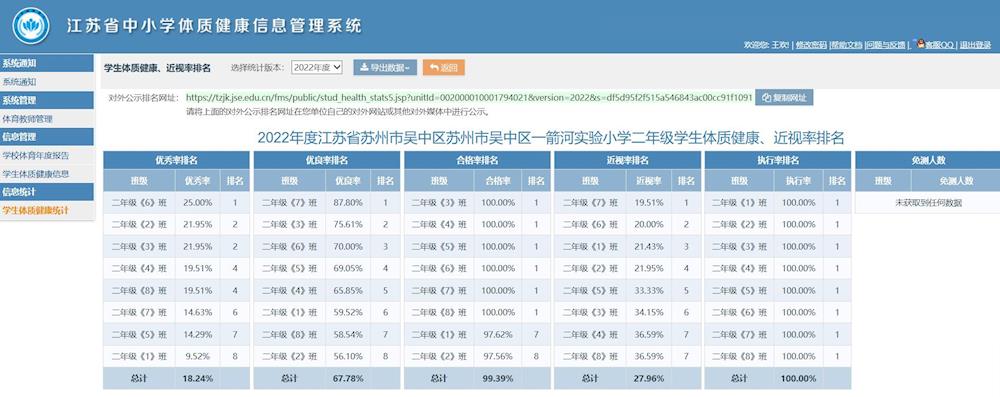Click the 优秀率排名 table header

click(176, 161)
